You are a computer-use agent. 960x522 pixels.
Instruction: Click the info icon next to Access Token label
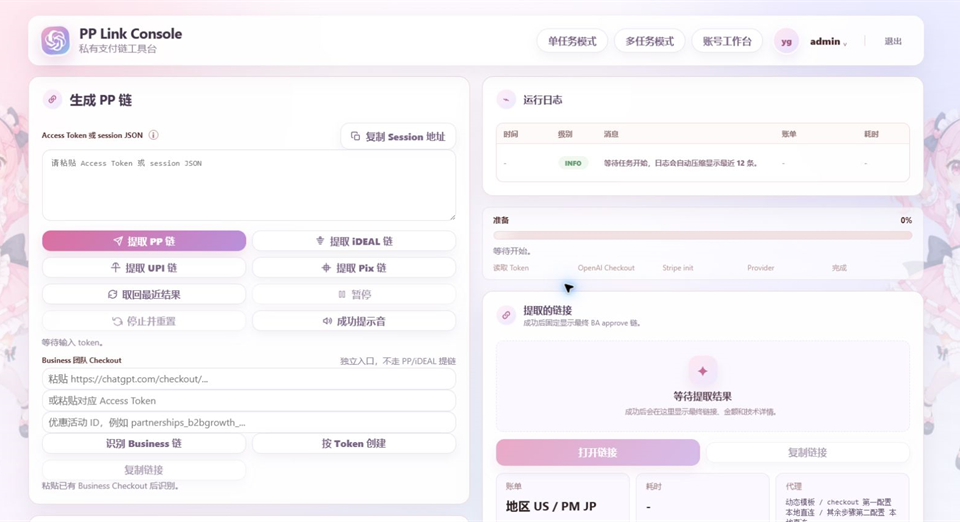pos(154,135)
